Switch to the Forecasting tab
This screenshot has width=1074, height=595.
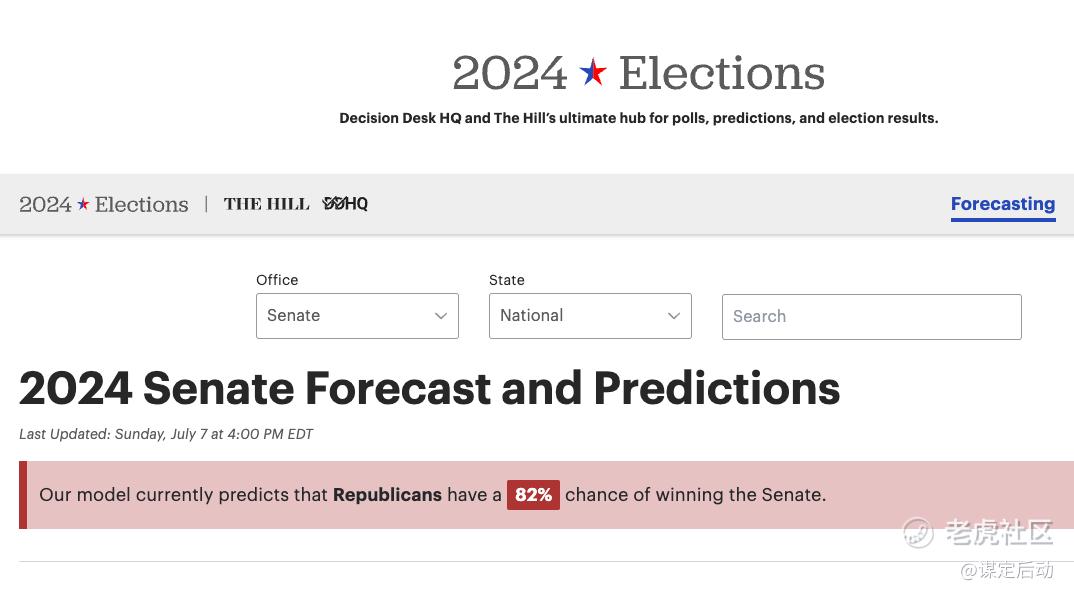[x=1002, y=204]
